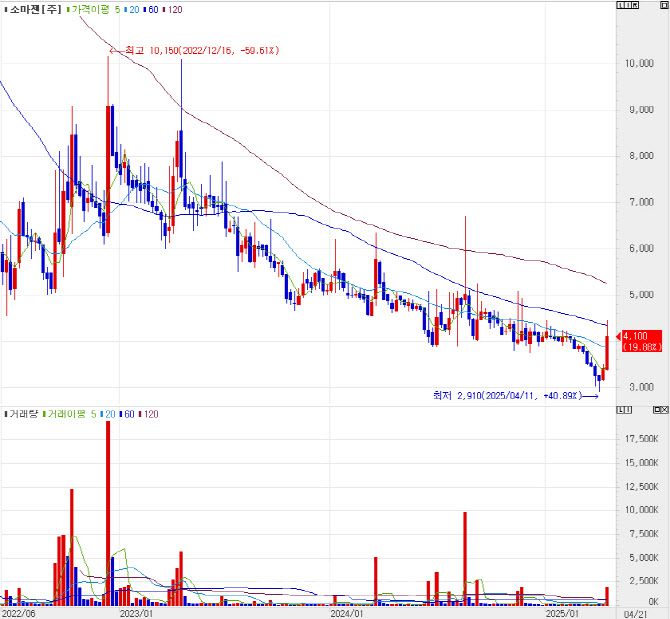
Task: Click the 거래이평 5 volume average legend
Action: tap(71, 413)
